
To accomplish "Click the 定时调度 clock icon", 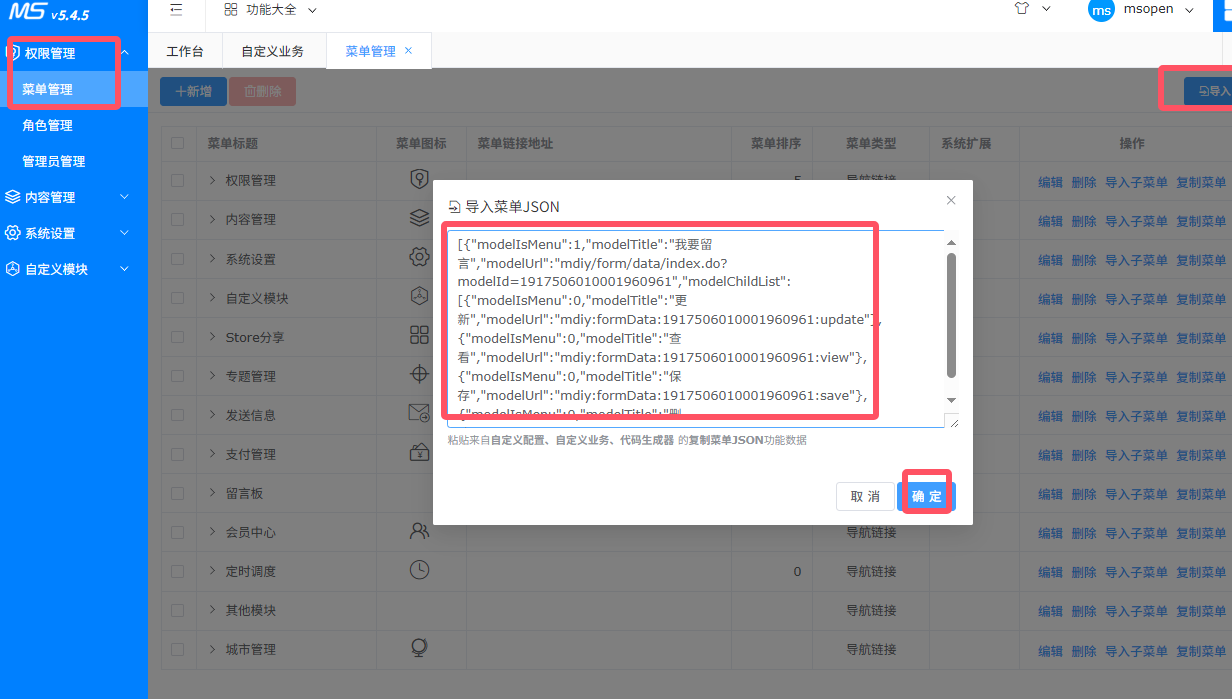I will (x=419, y=570).
